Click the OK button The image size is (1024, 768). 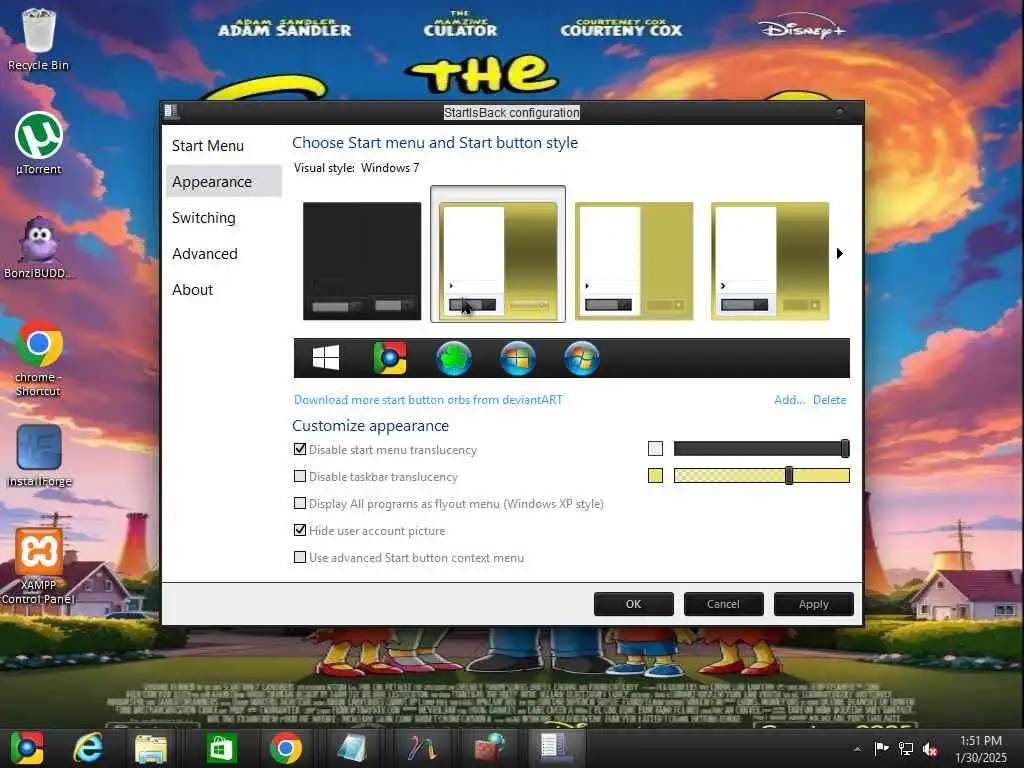point(633,604)
